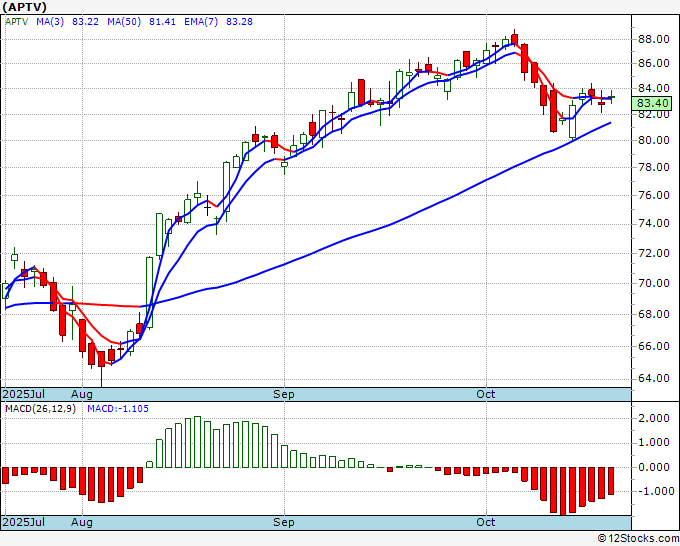Click Aug on the price chart date axis
This screenshot has height=546, width=680.
tap(82, 394)
